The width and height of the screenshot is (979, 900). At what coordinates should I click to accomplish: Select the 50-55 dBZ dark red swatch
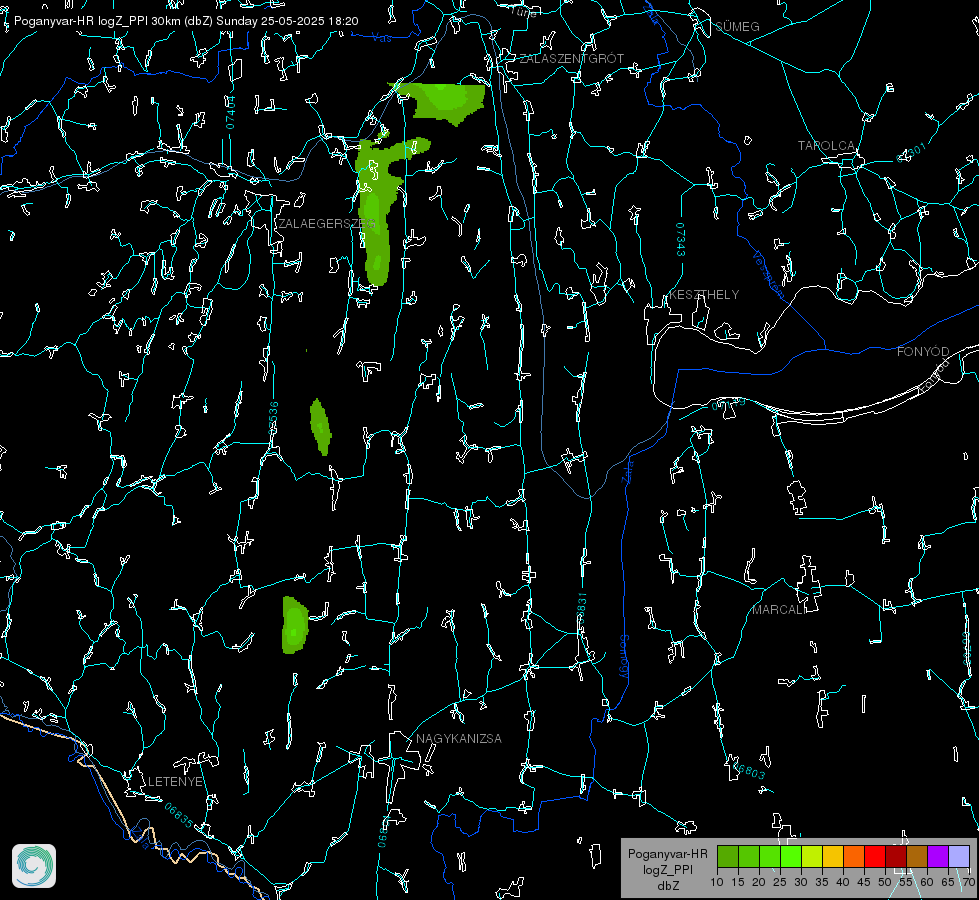tap(896, 856)
